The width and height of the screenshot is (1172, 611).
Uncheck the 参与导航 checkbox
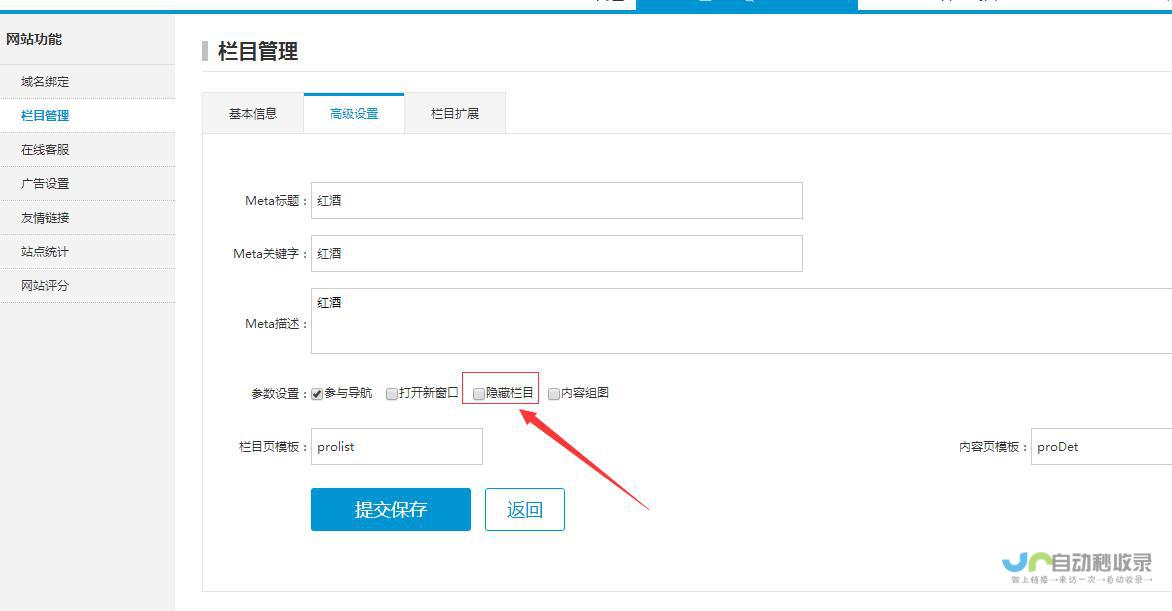point(317,394)
